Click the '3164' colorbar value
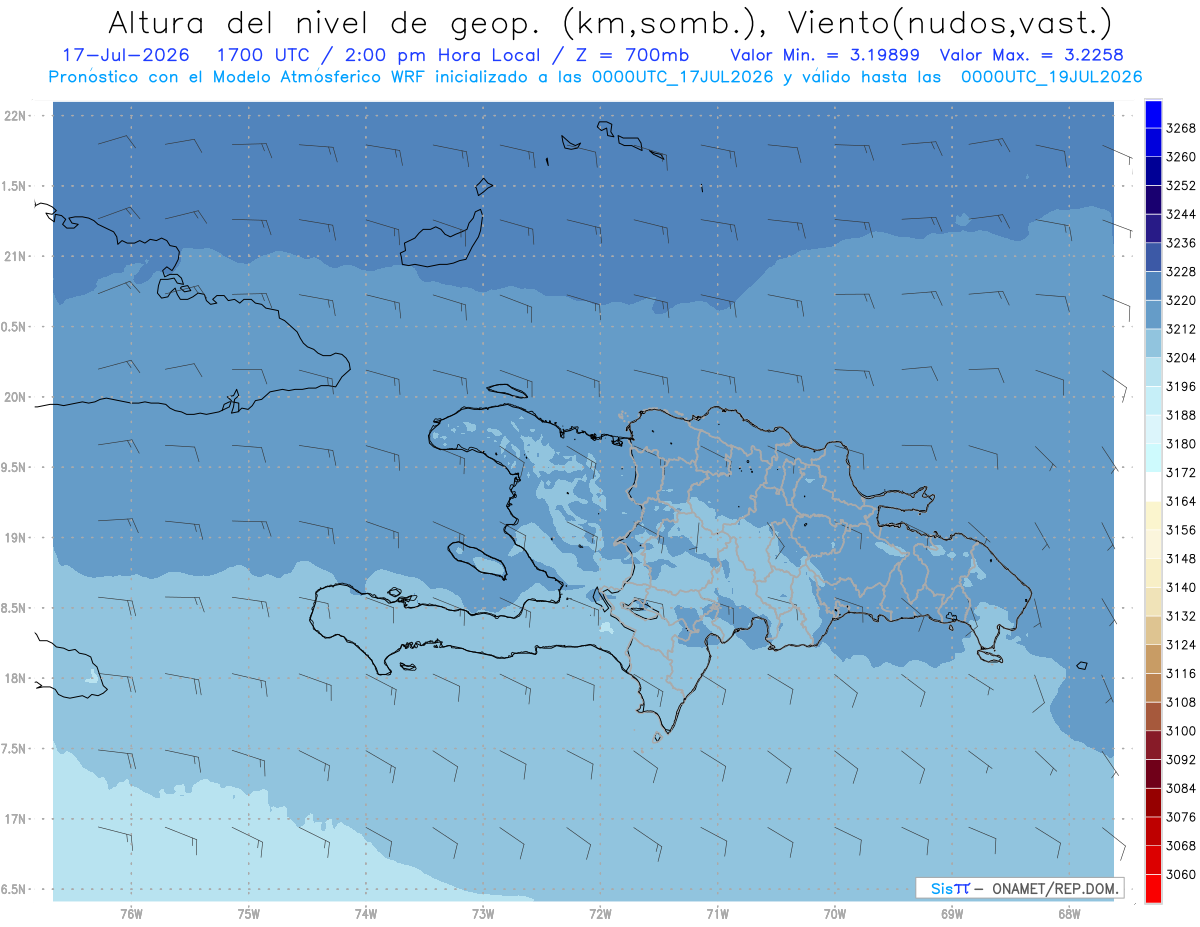Viewport: 1200px width, 927px height. click(x=1181, y=501)
